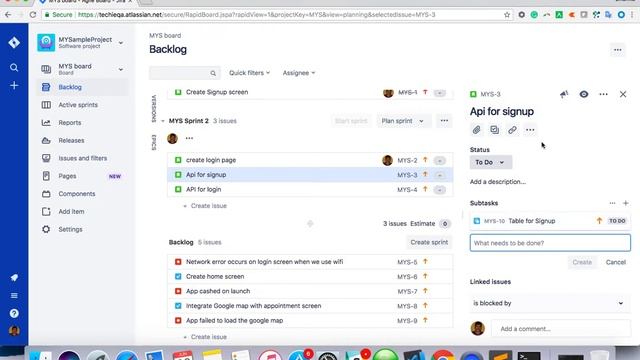
Task: Open search in blue sidebar
Action: [x=14, y=67]
